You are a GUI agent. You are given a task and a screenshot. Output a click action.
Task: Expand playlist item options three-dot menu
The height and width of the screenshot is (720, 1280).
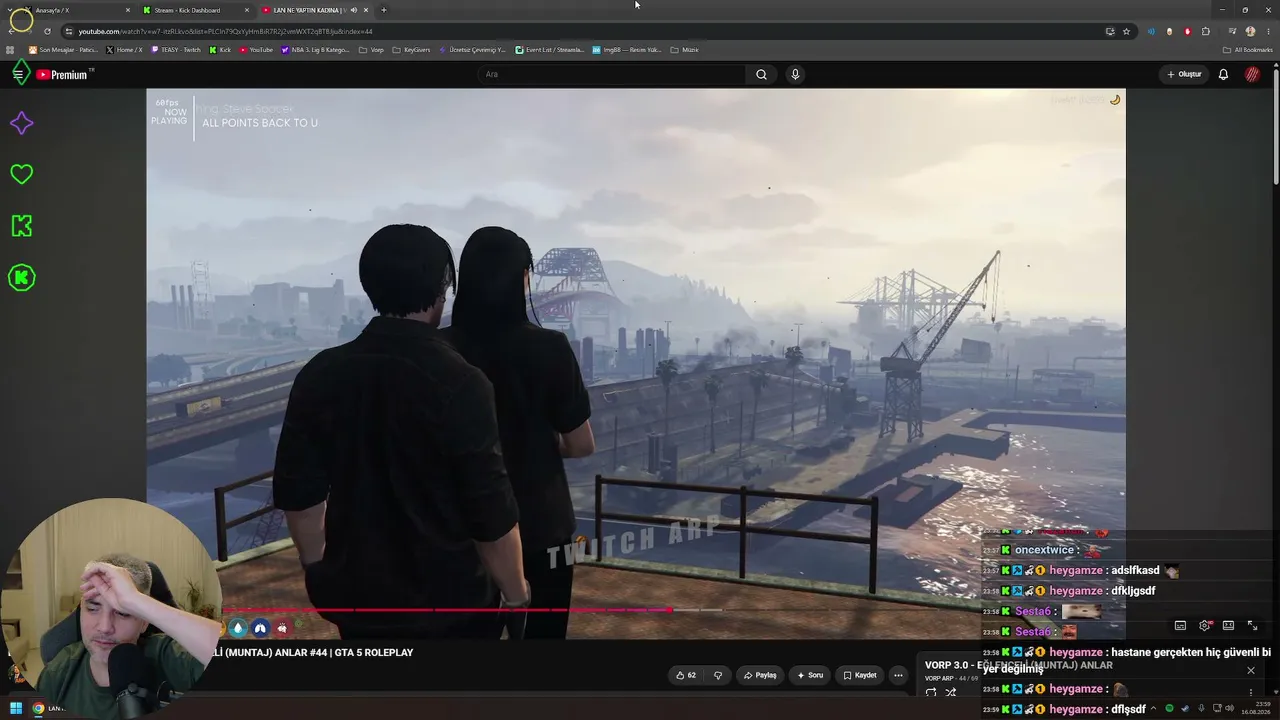(x=1250, y=692)
